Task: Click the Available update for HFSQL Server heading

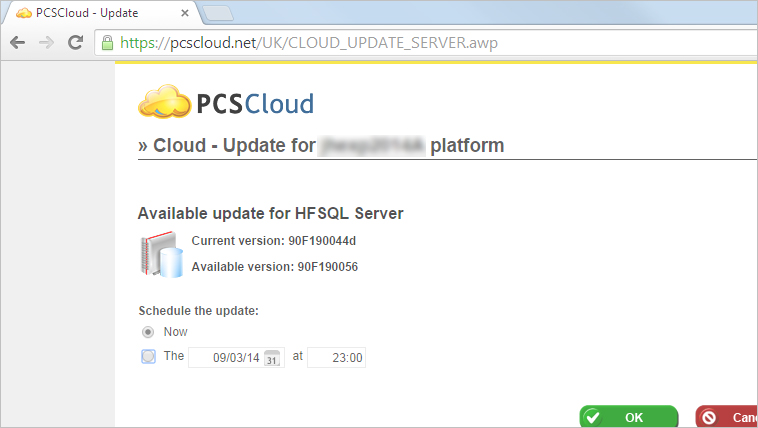Action: [271, 213]
